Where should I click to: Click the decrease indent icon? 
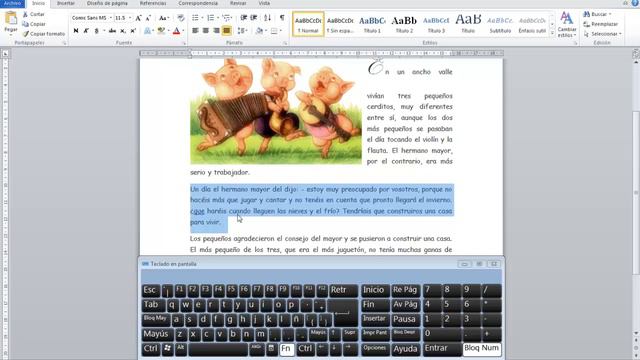244,18
